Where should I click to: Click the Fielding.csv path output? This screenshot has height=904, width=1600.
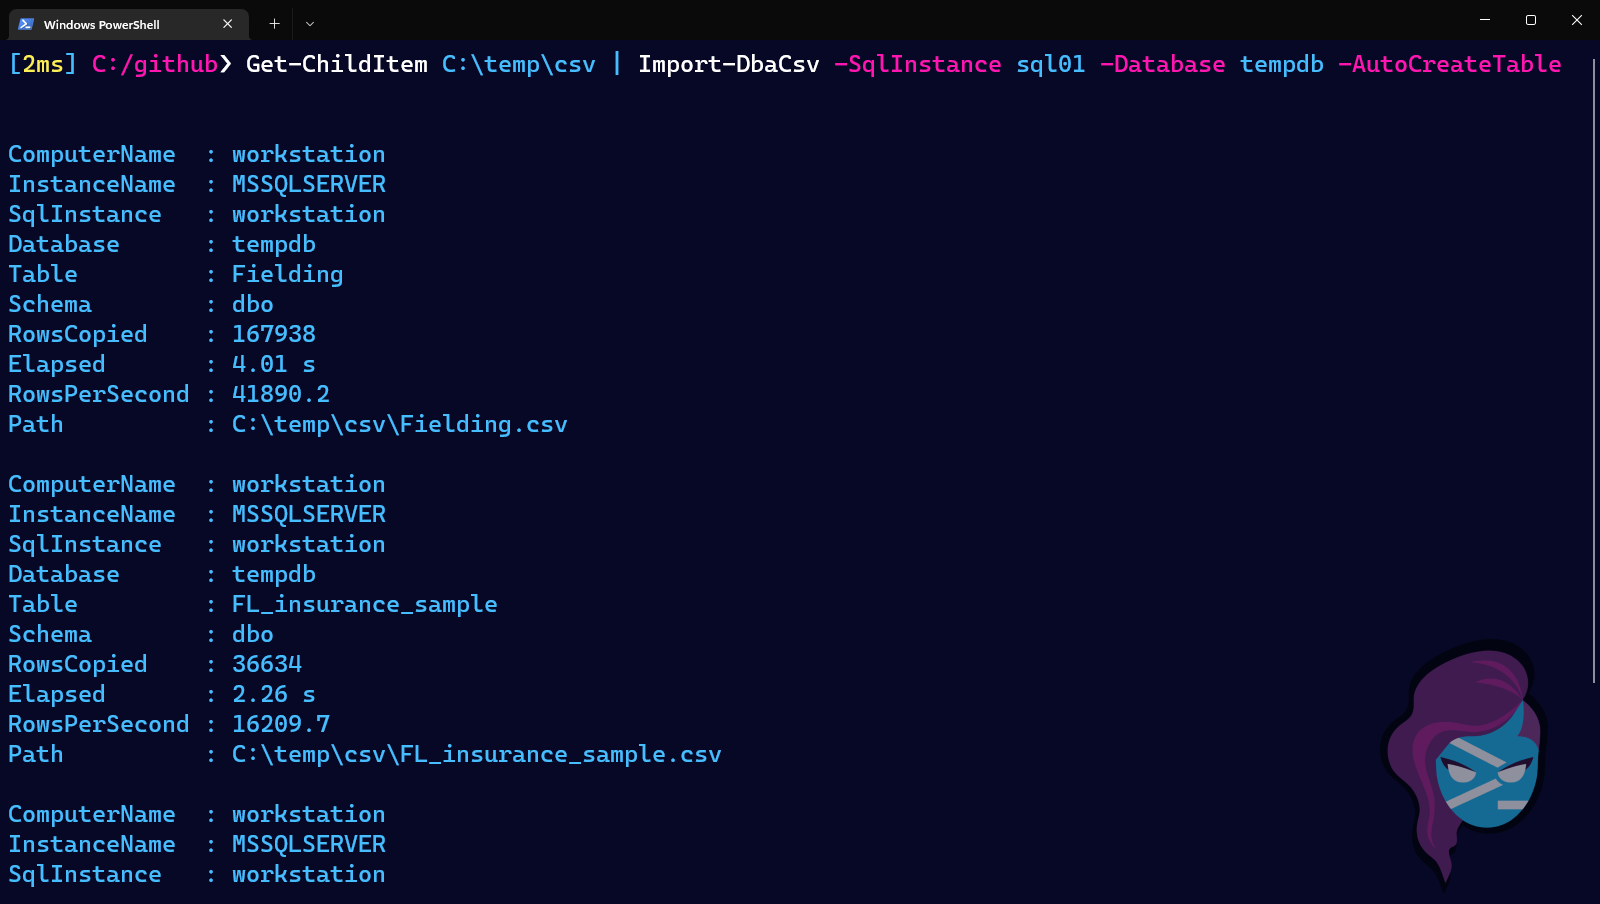pos(399,424)
